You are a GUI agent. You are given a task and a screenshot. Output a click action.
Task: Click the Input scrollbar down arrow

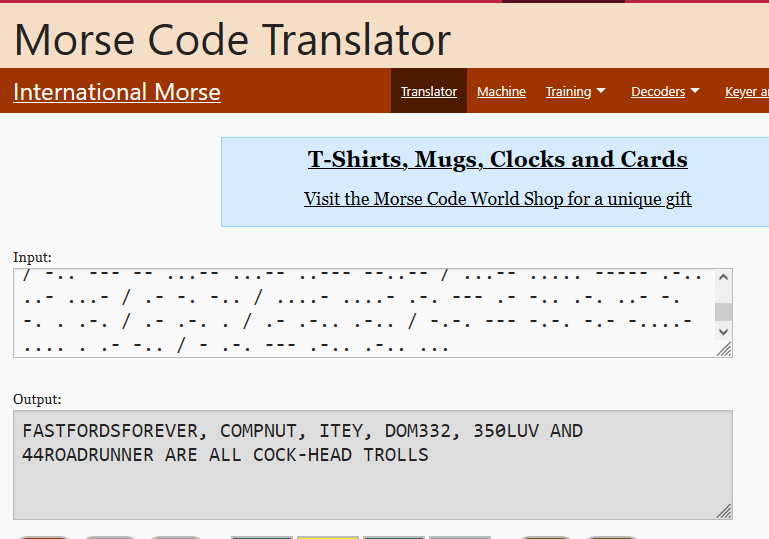point(723,332)
